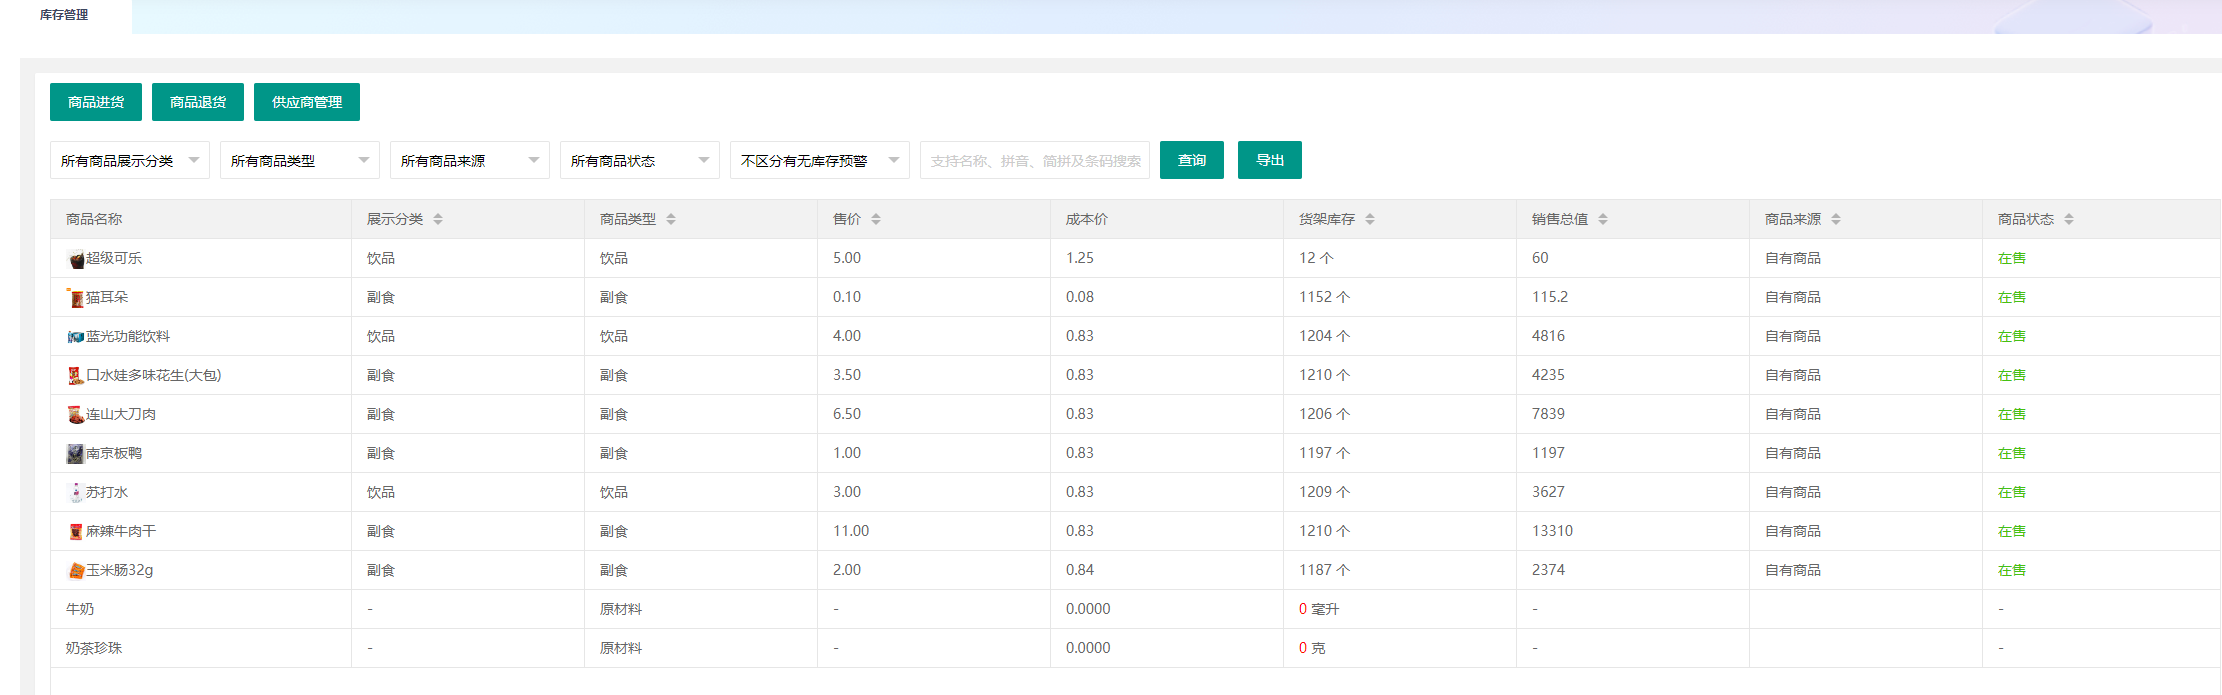Click the 南京板鸭 product thumbnail
Screen dimensions: 2222x695
(x=75, y=454)
